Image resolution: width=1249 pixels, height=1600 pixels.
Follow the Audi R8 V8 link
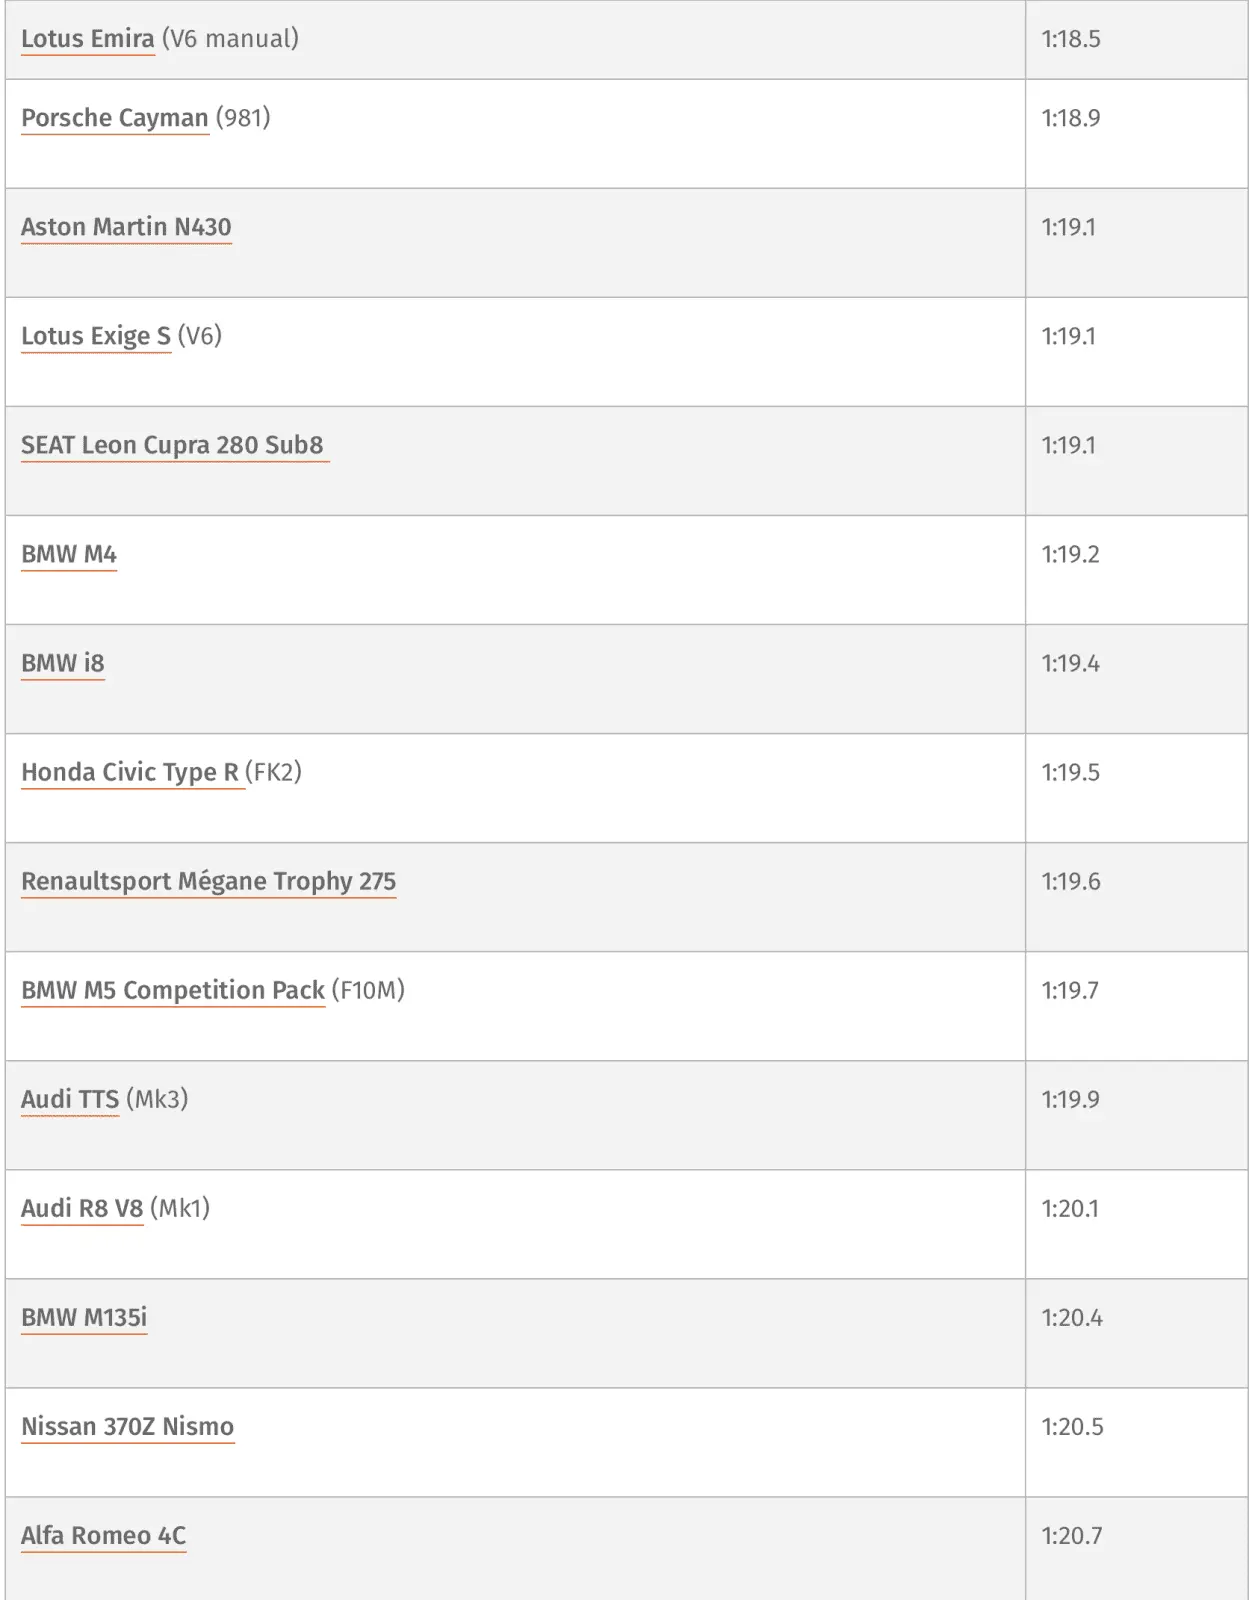pos(82,1208)
